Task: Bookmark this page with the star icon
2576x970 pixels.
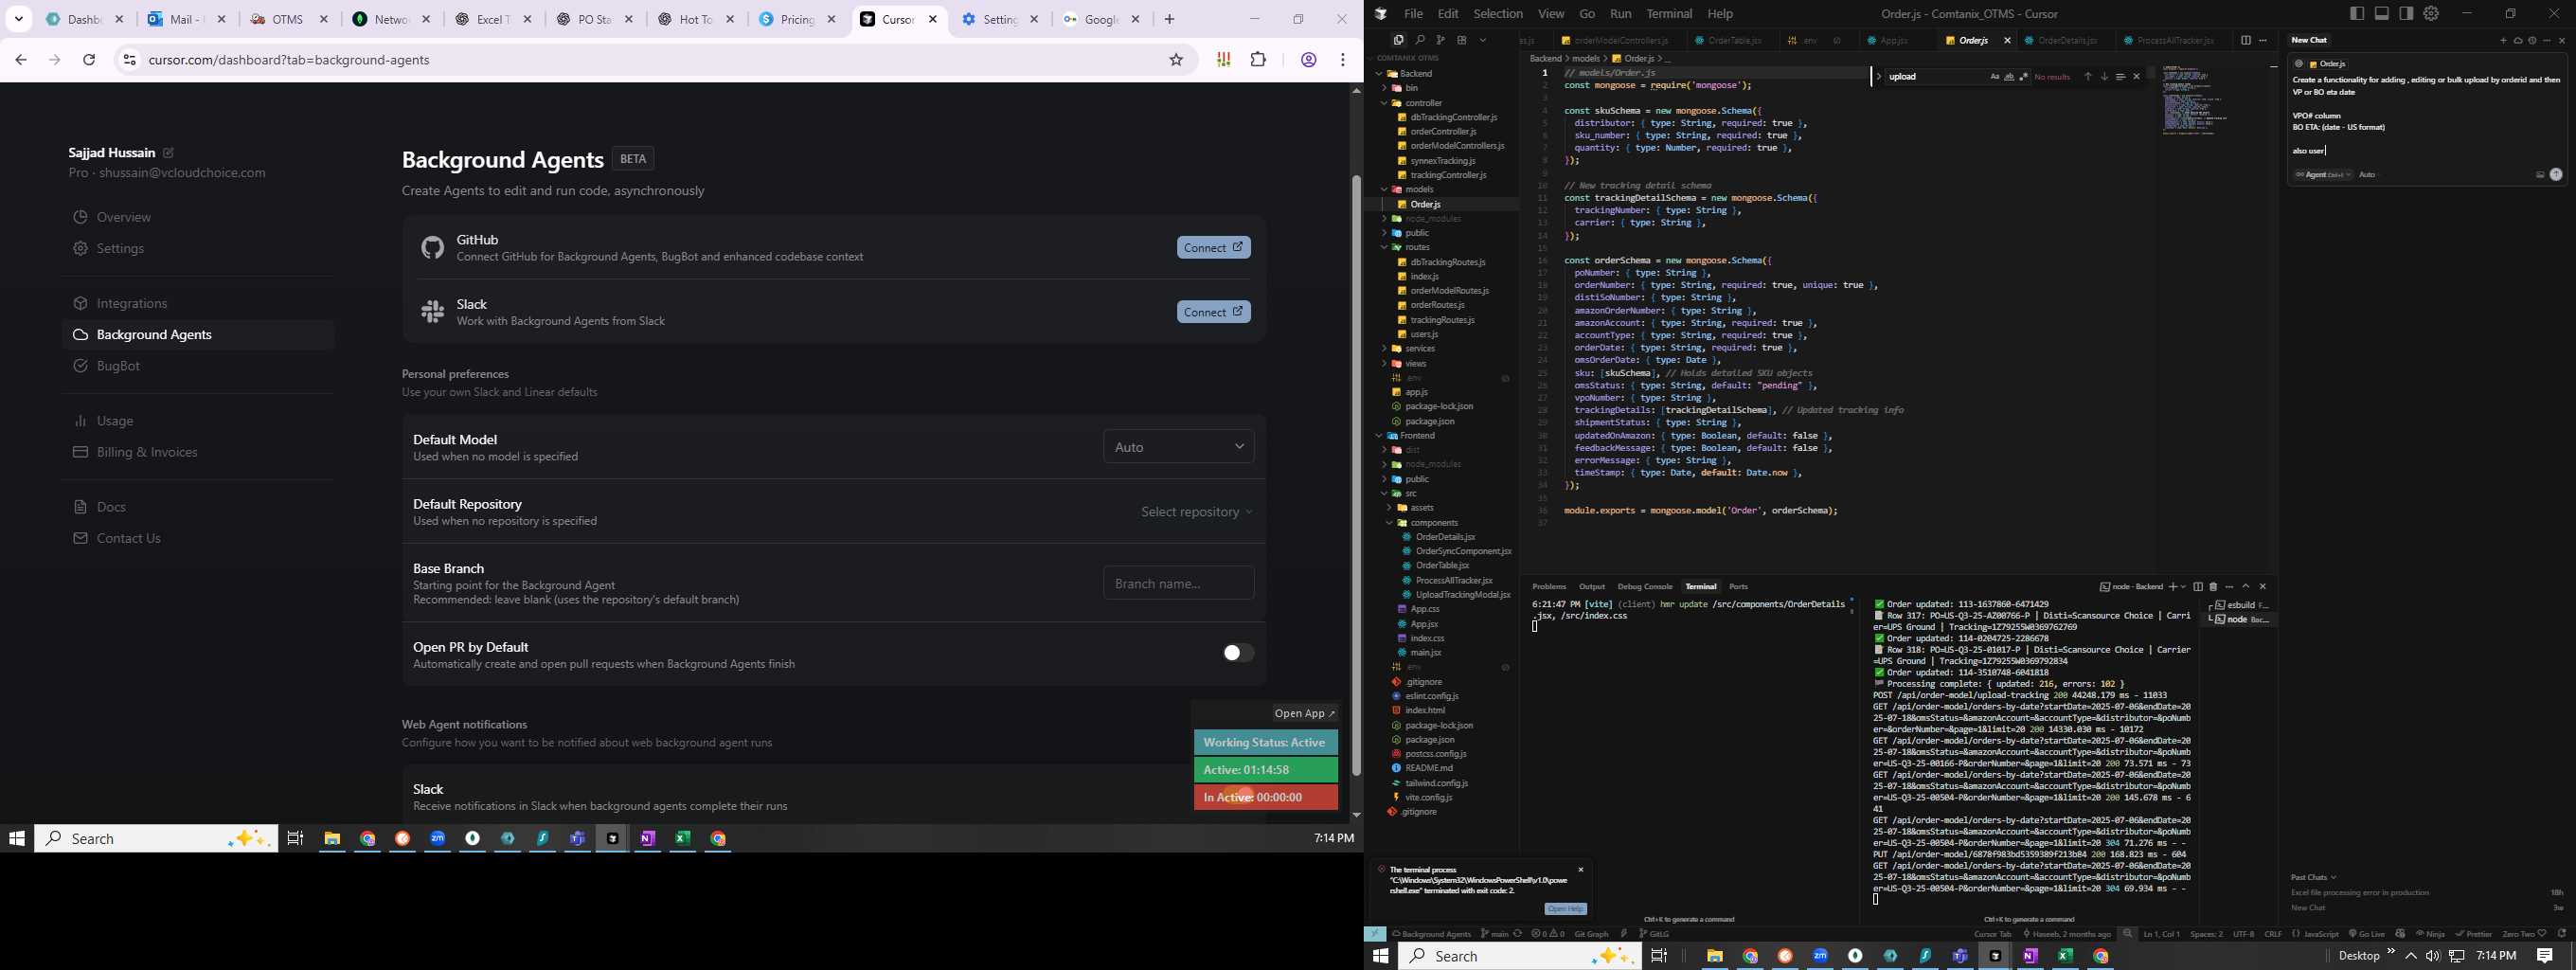Action: (x=1176, y=60)
